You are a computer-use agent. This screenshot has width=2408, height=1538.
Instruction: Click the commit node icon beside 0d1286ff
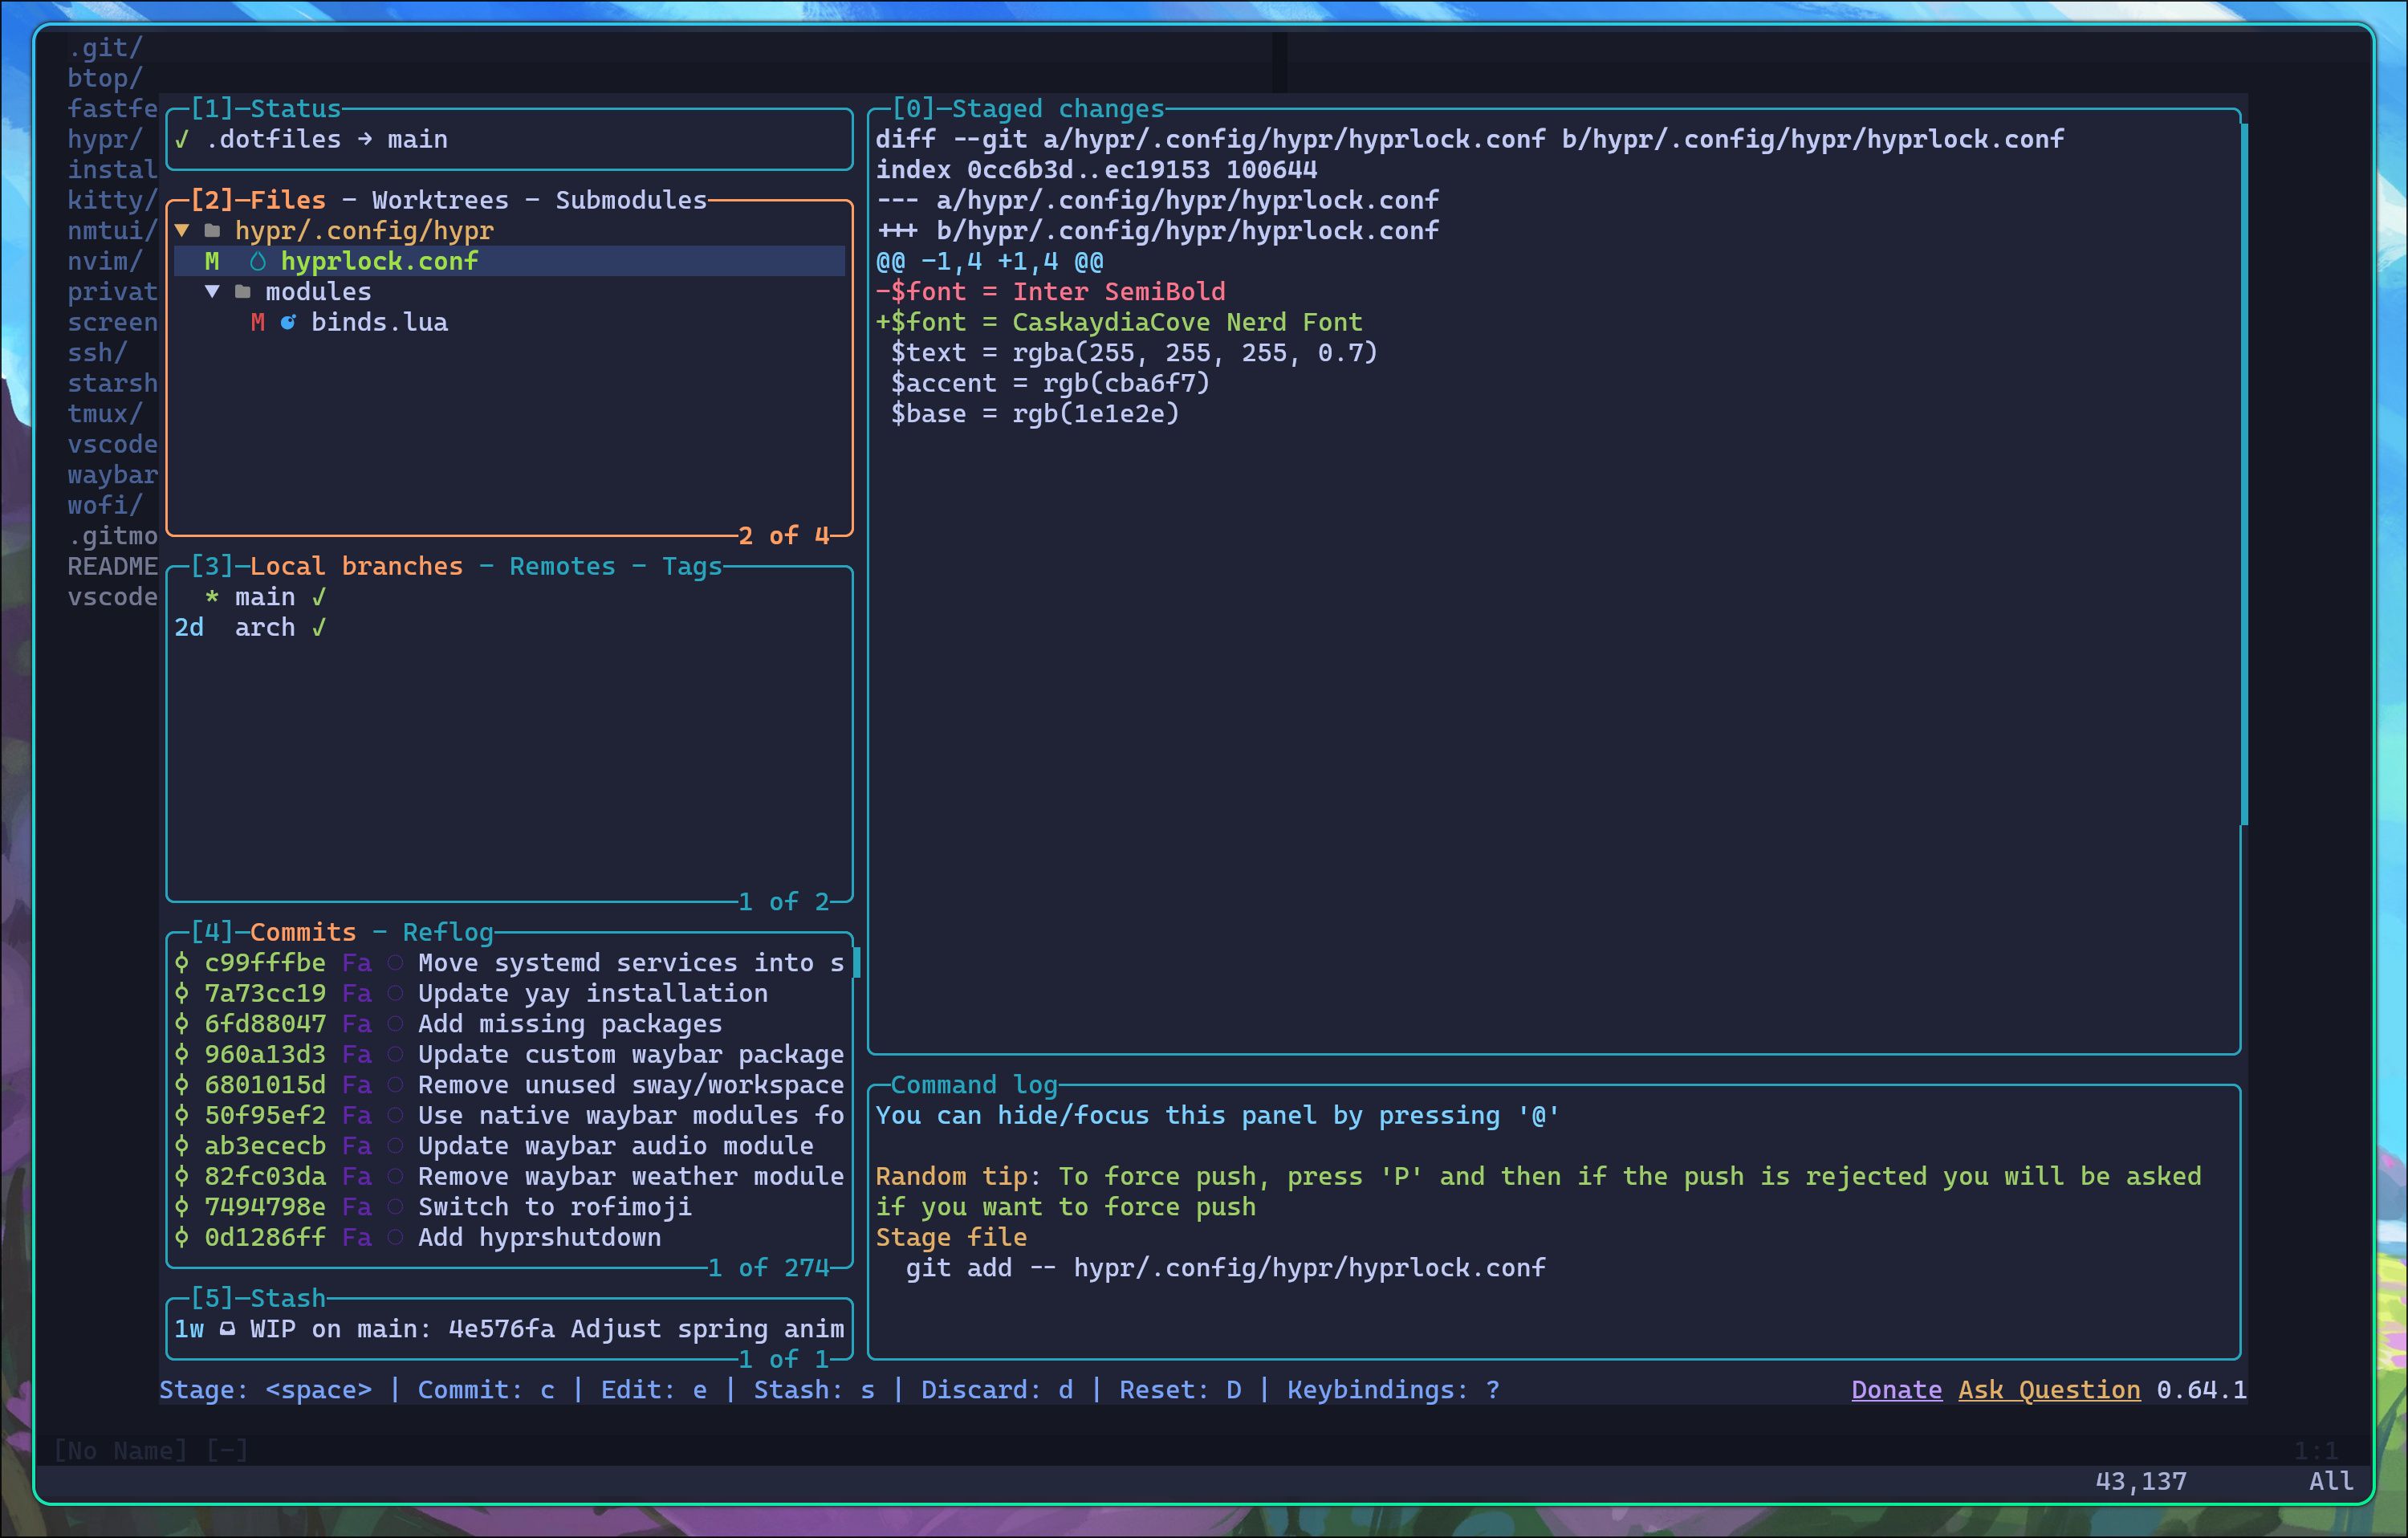click(182, 1238)
